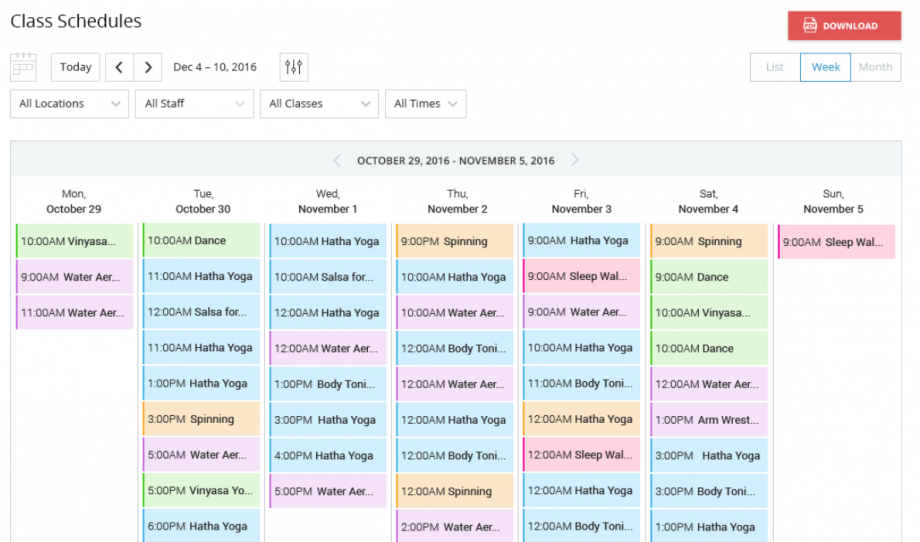
Task: Click the calendar picker icon
Action: click(23, 67)
